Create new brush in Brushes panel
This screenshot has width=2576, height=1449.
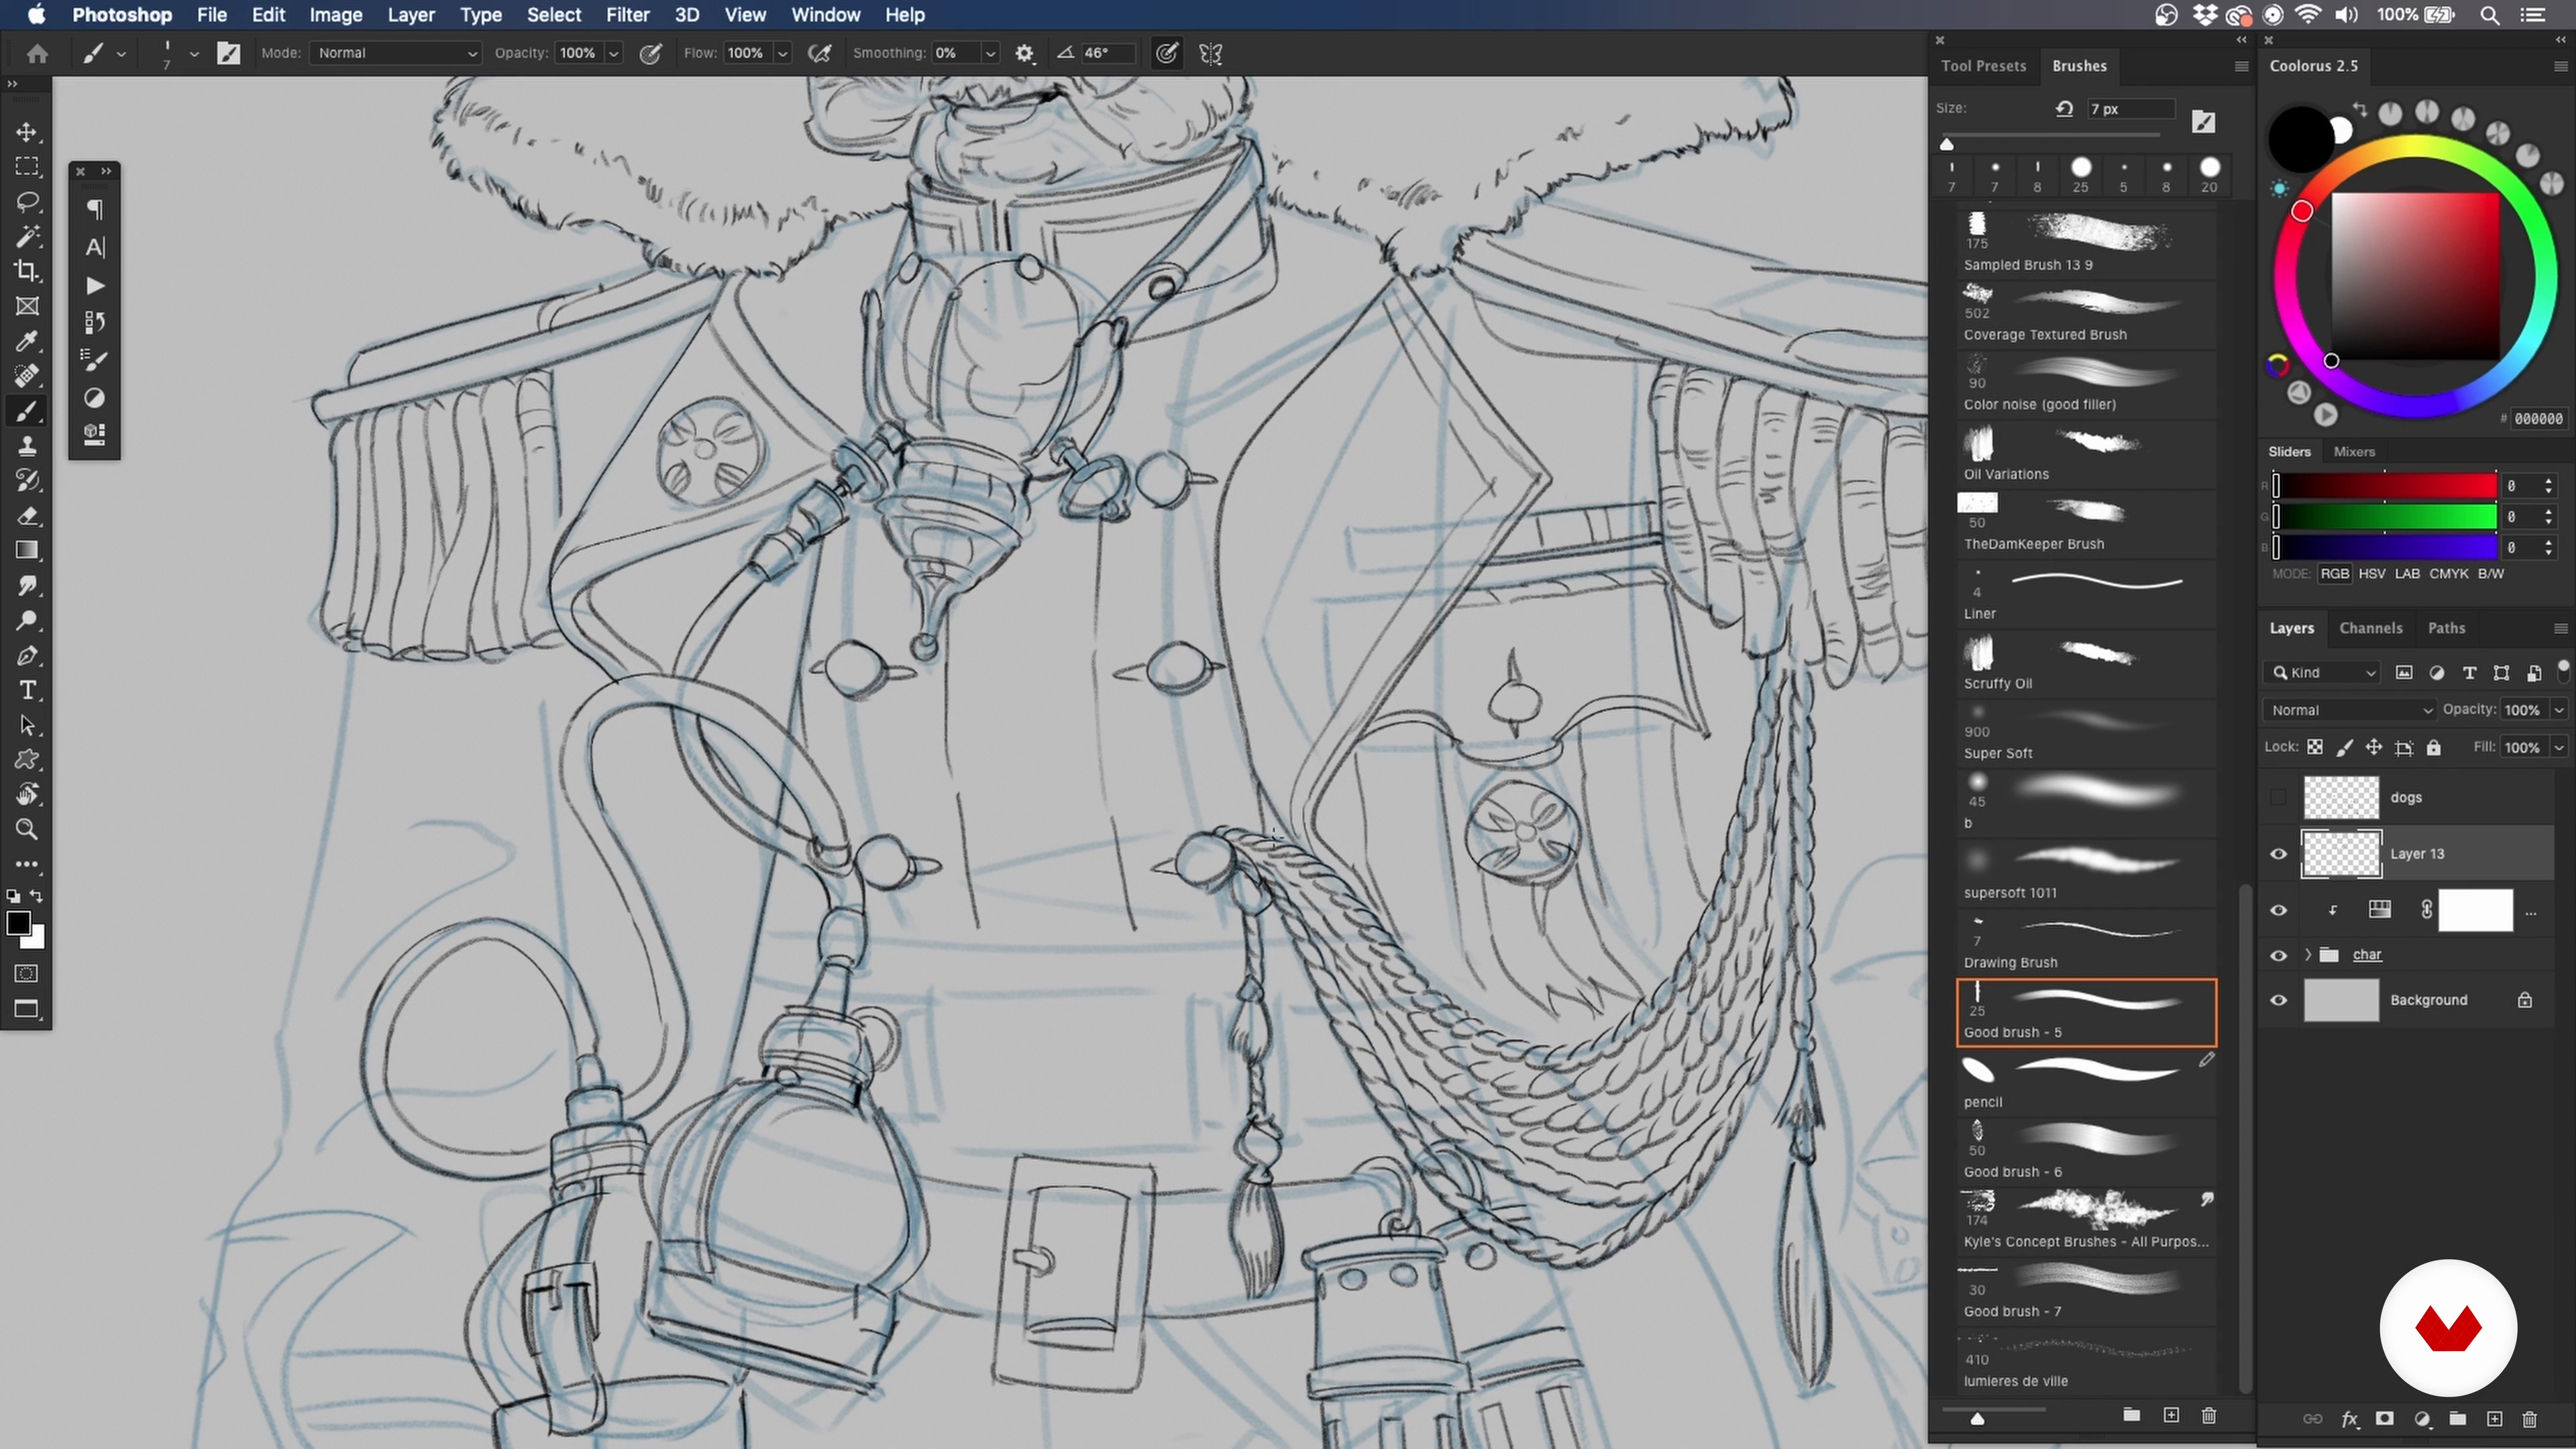[2171, 1415]
